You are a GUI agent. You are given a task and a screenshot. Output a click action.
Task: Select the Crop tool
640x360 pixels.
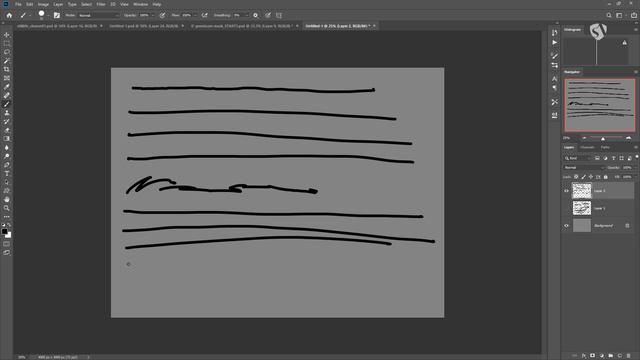point(7,69)
